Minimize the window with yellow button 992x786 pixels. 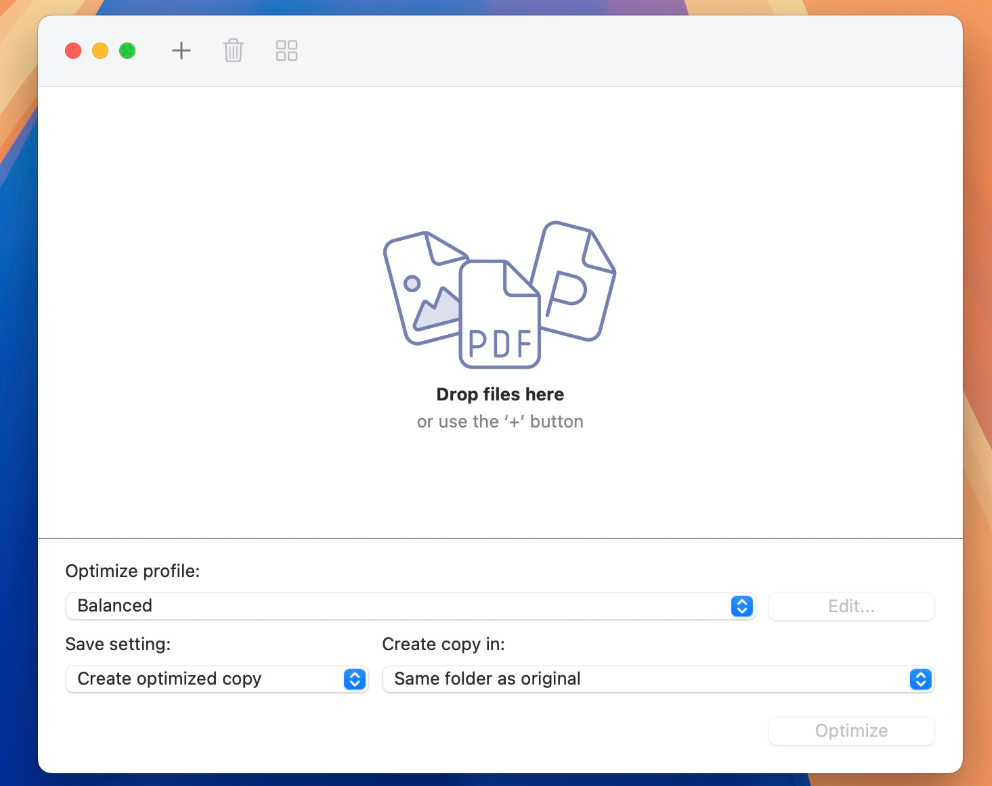tap(100, 51)
